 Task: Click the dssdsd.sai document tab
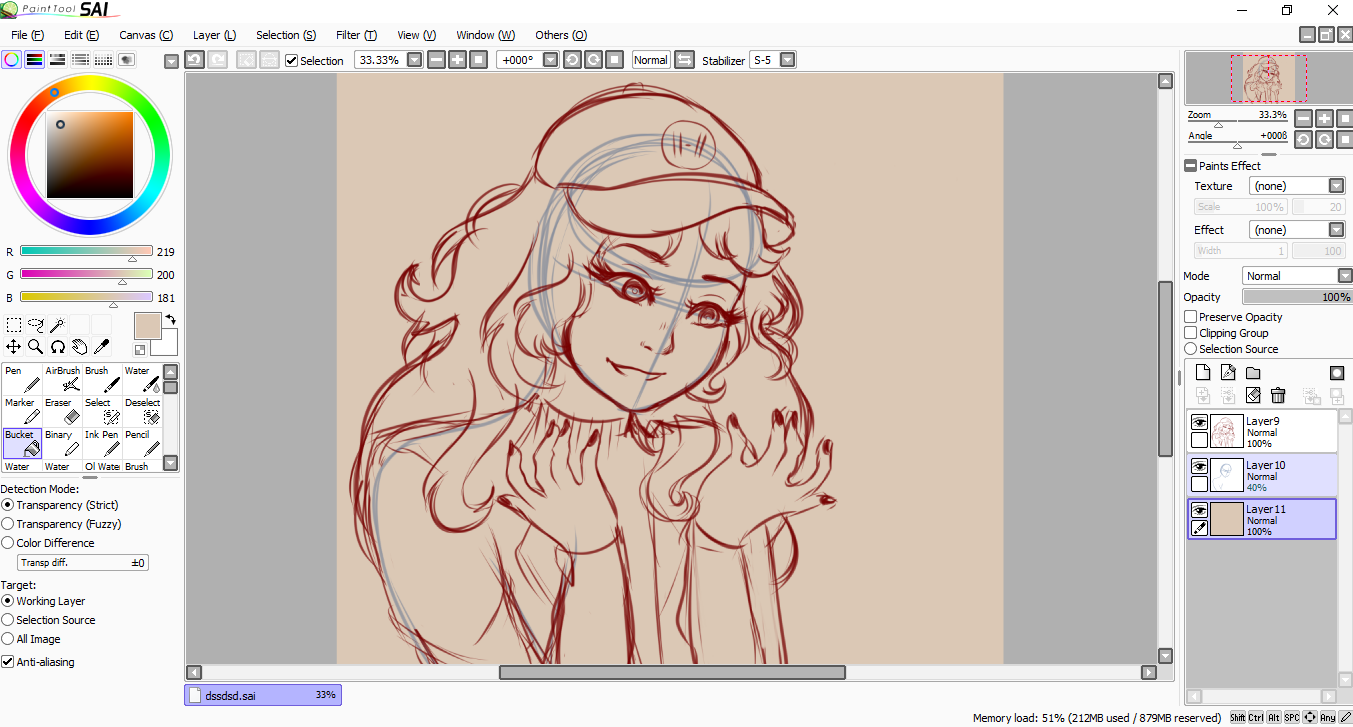point(262,694)
